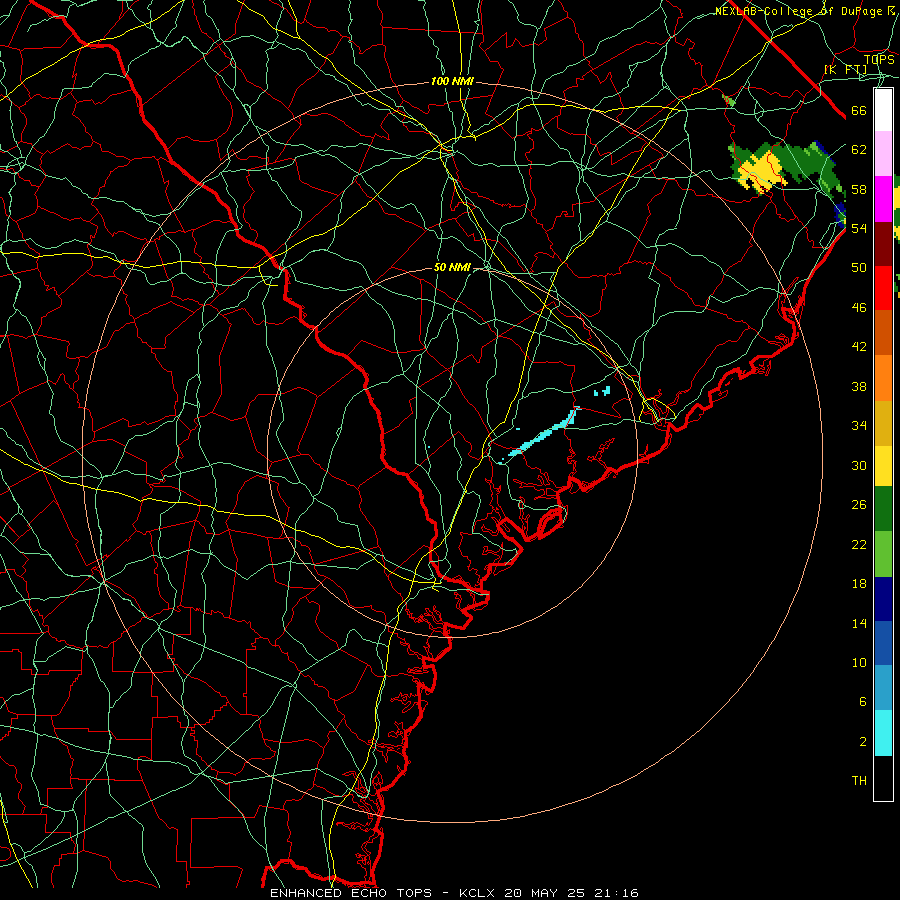Viewport: 900px width, 900px height.
Task: Click the cyan legend swatch
Action: (883, 733)
